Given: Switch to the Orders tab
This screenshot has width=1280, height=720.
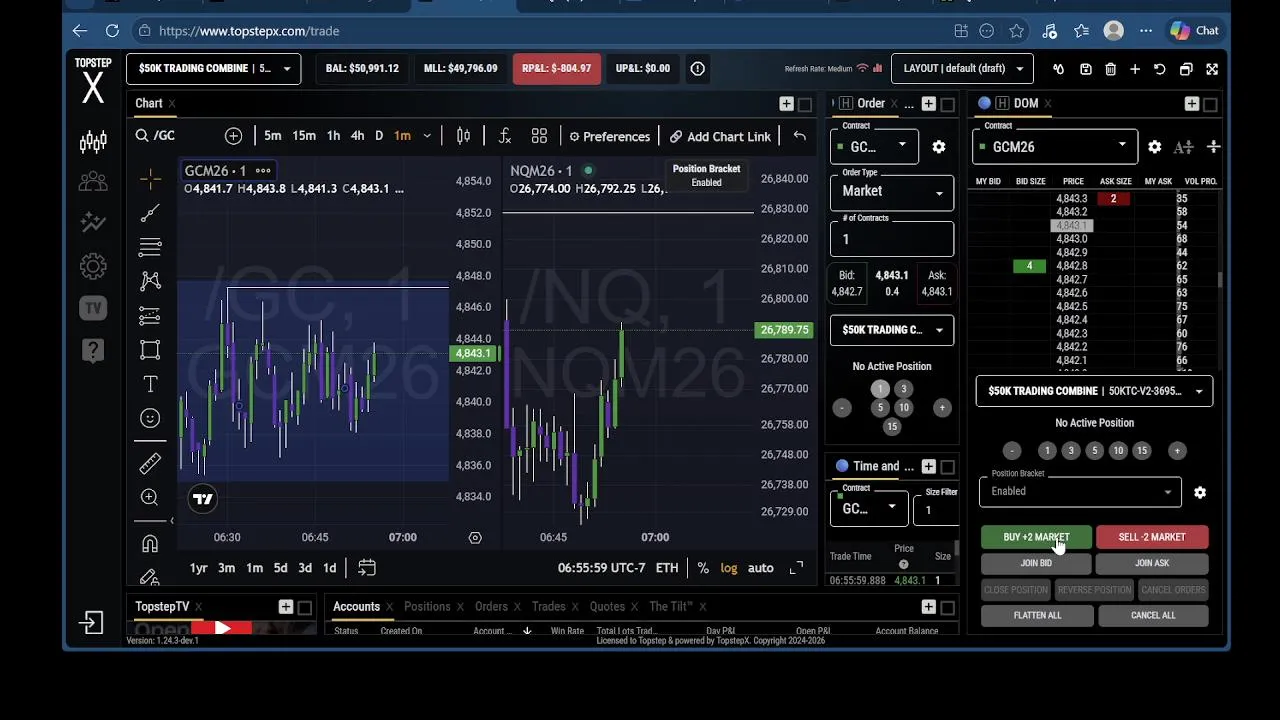Looking at the screenshot, I should [491, 606].
